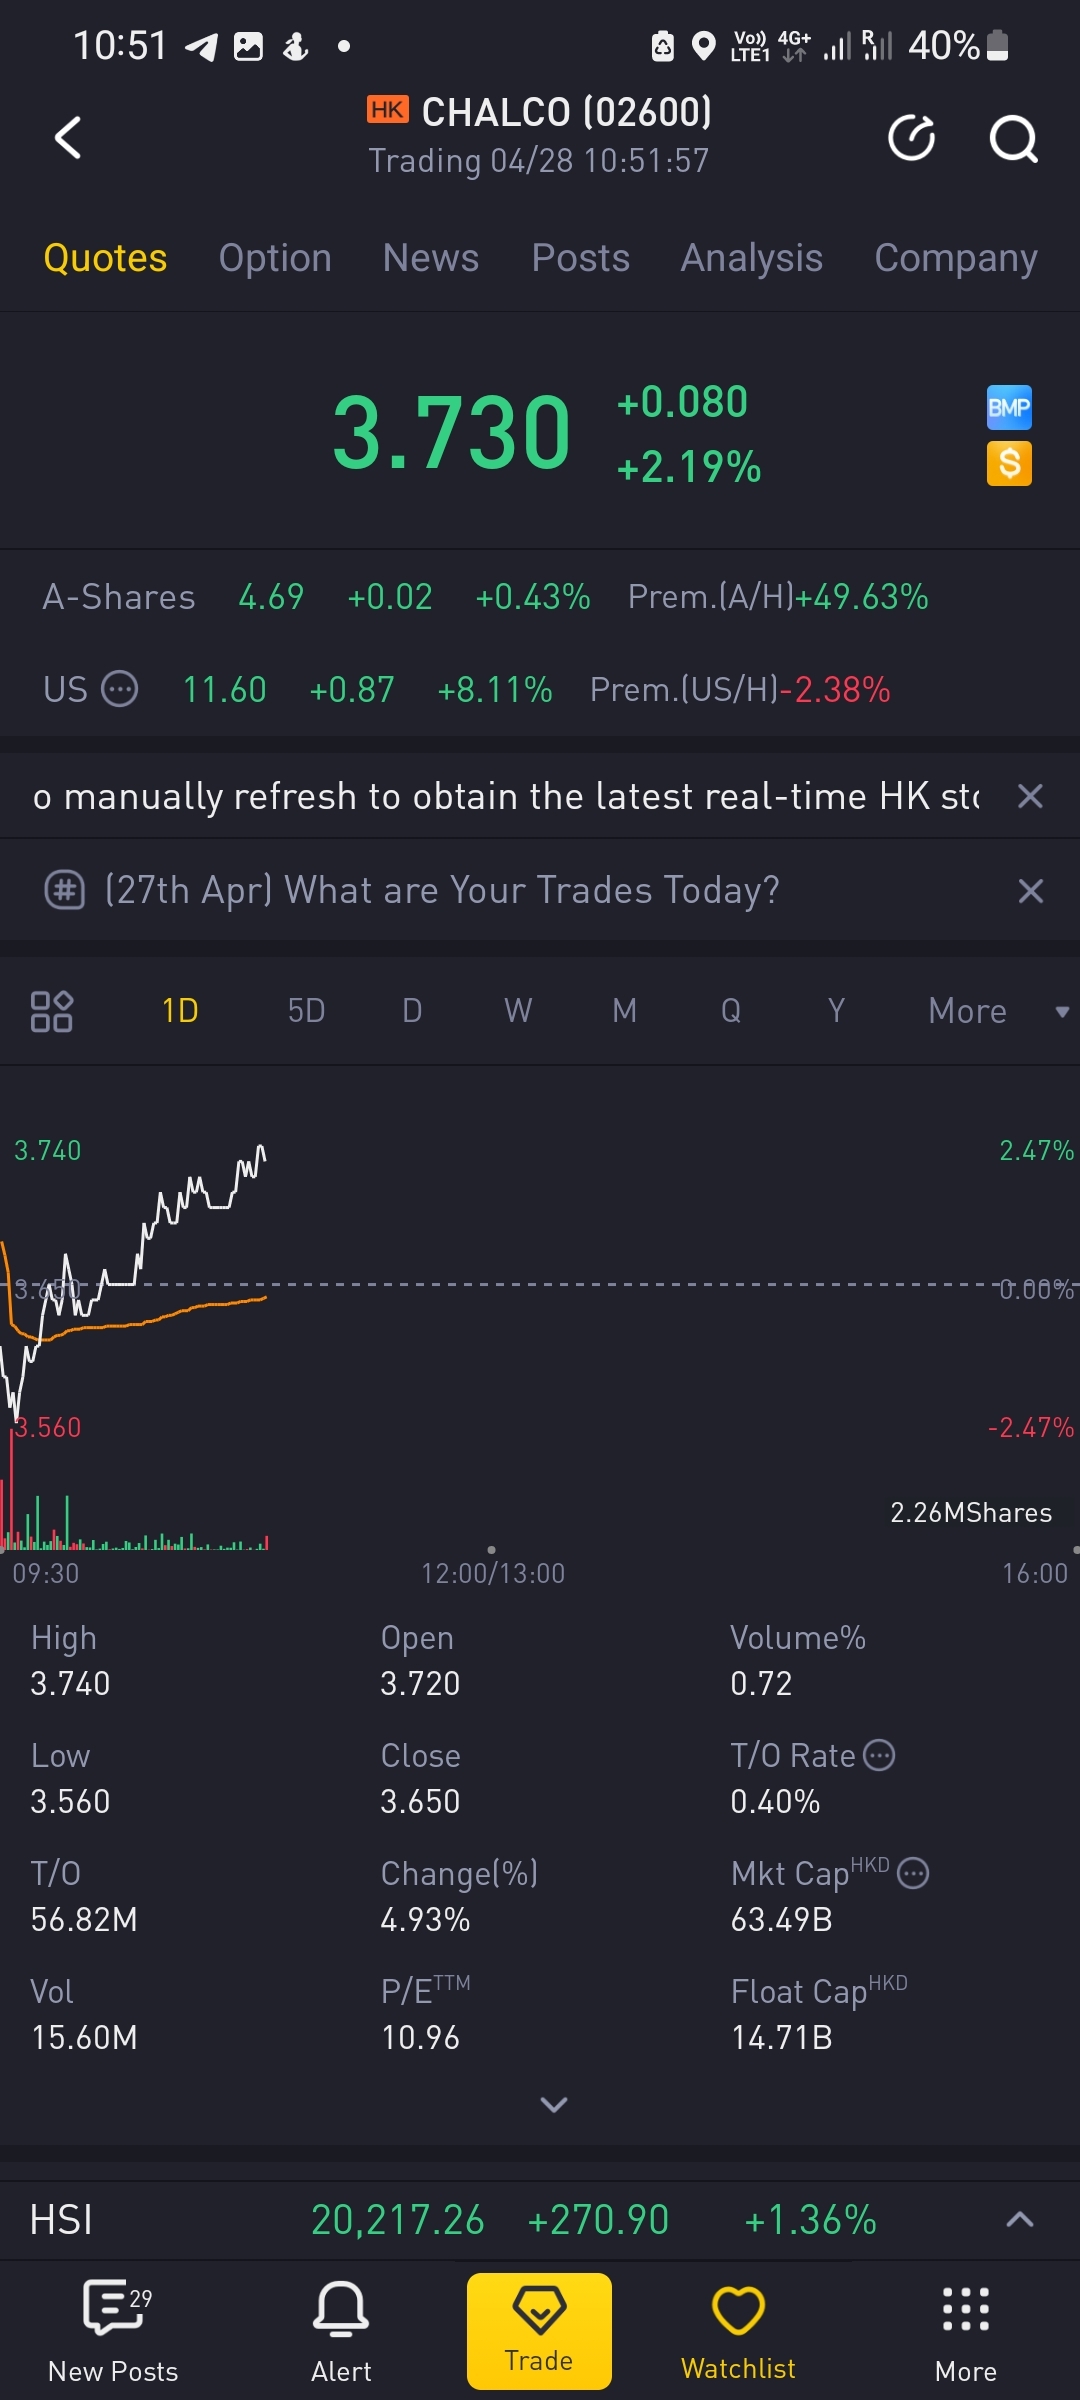Open the search magnifier icon
Image resolution: width=1080 pixels, height=2400 pixels.
pyautogui.click(x=1013, y=138)
